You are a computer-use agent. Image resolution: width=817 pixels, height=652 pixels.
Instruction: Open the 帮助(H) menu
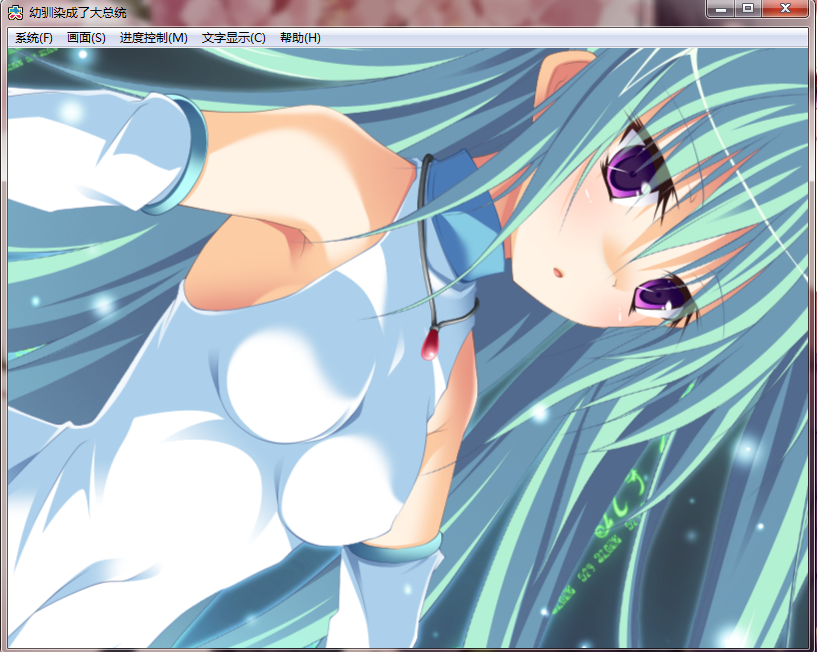tap(300, 38)
